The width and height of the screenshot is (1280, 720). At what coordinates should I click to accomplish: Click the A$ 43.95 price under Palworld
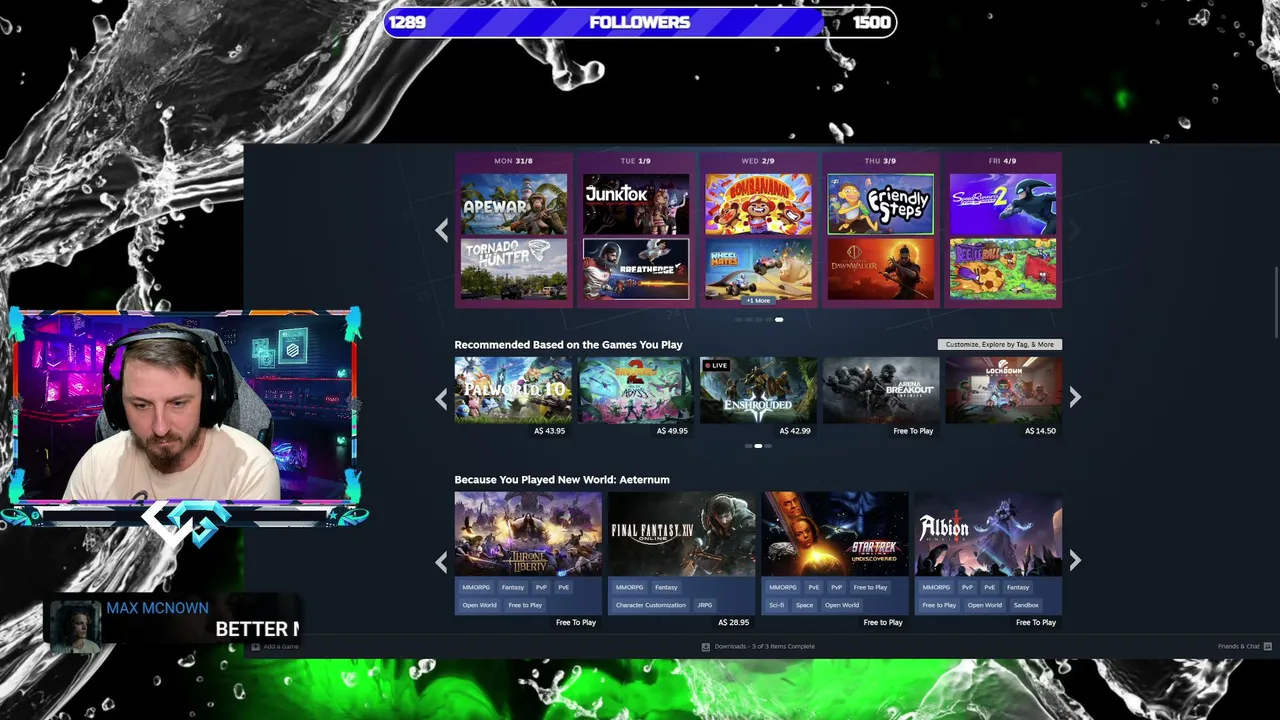(x=549, y=431)
